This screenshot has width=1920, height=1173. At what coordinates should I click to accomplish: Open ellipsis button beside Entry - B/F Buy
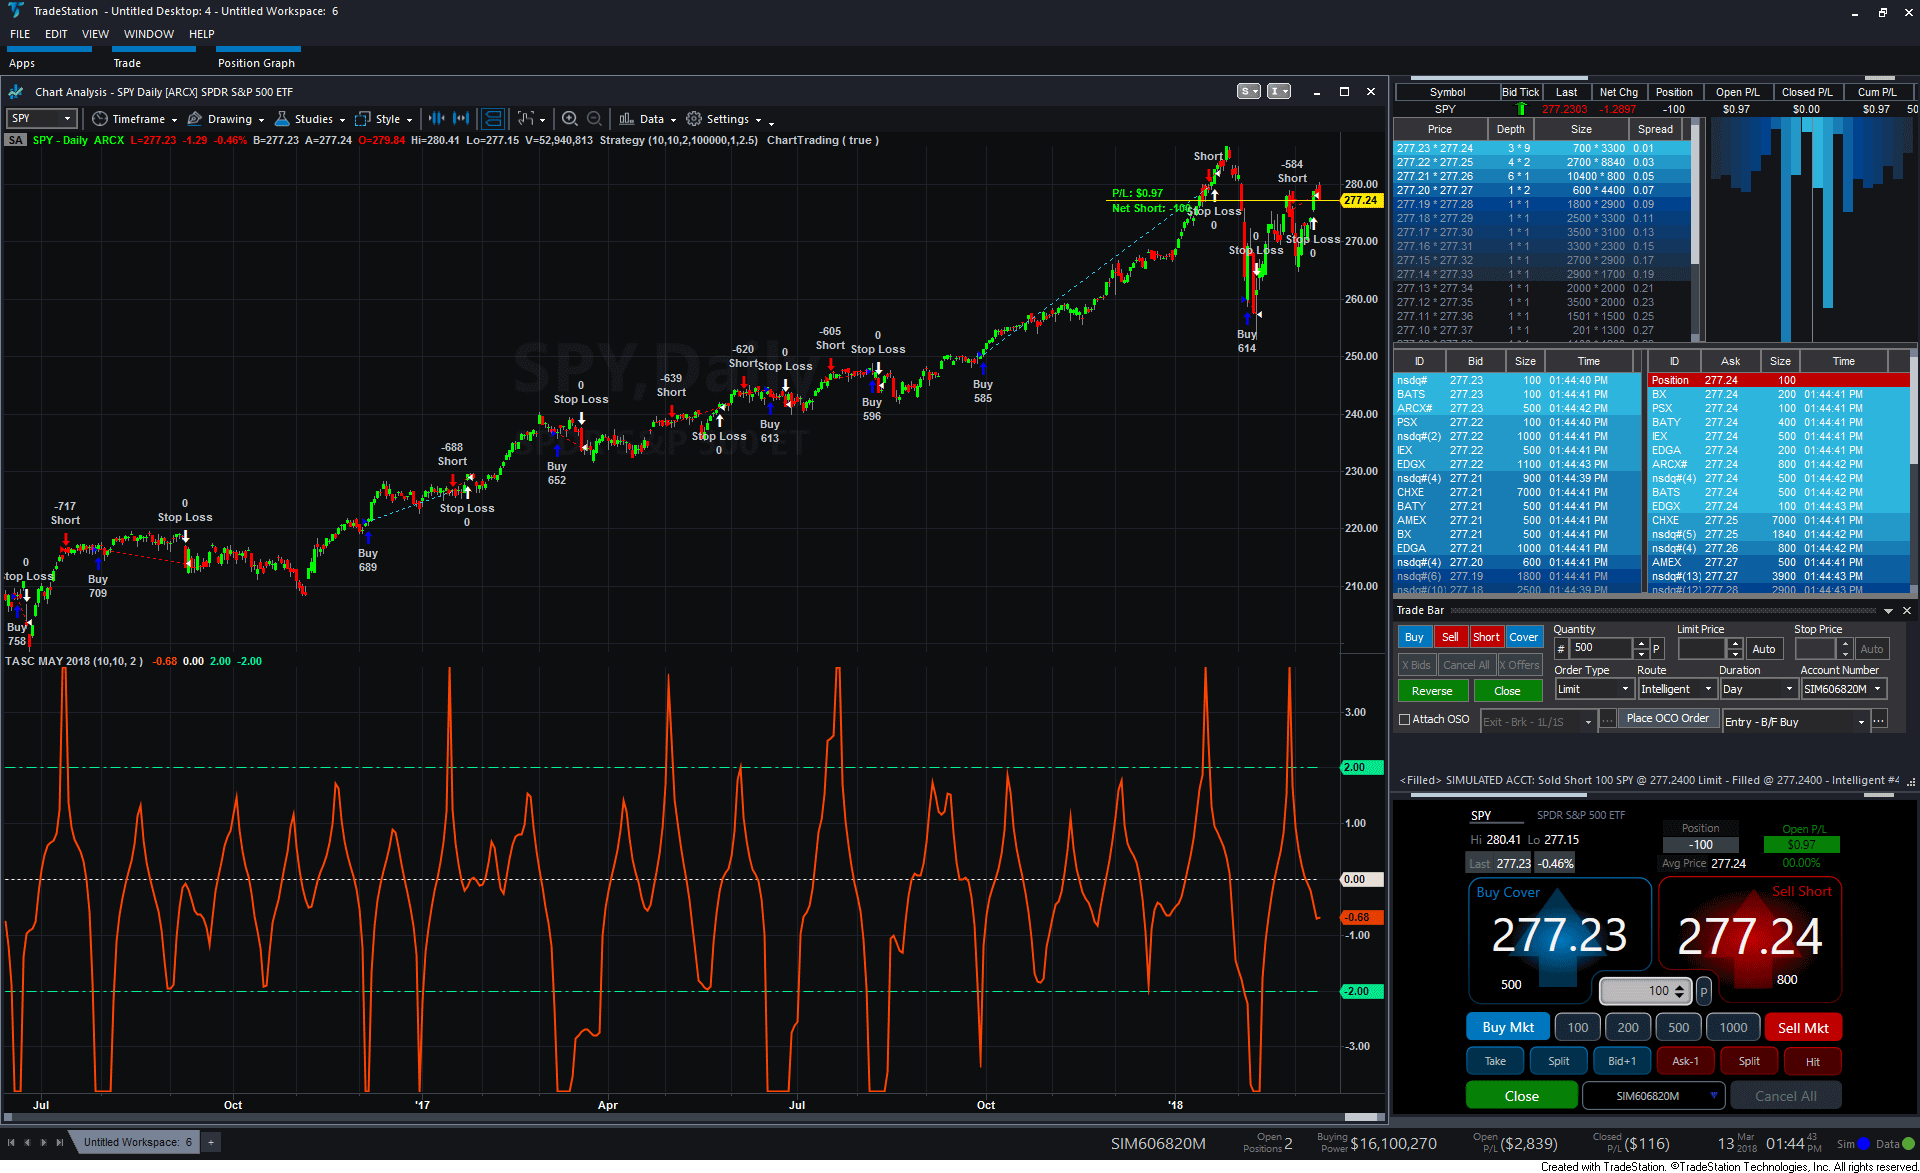click(x=1879, y=720)
